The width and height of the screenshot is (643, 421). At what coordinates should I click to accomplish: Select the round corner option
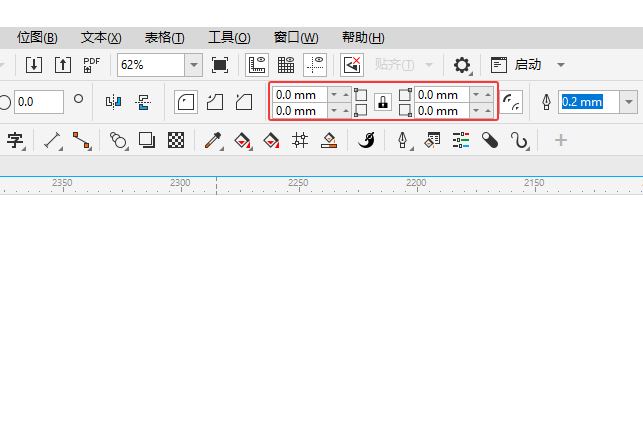[186, 102]
